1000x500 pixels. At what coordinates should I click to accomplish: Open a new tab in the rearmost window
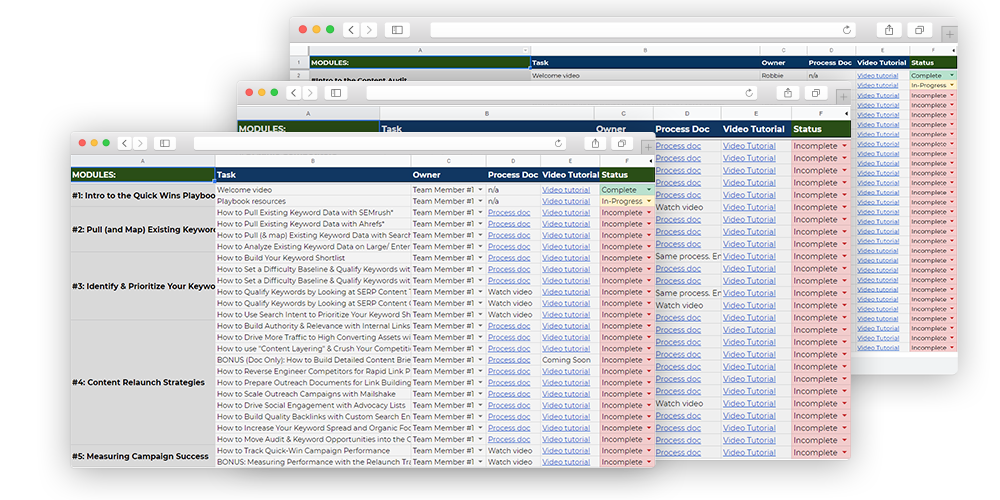point(948,33)
